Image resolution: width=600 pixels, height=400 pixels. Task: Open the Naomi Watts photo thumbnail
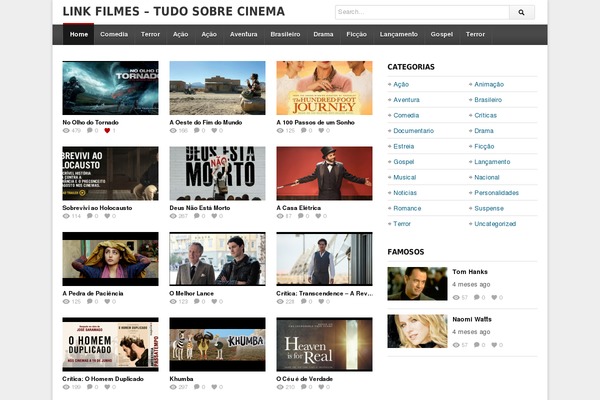click(417, 331)
